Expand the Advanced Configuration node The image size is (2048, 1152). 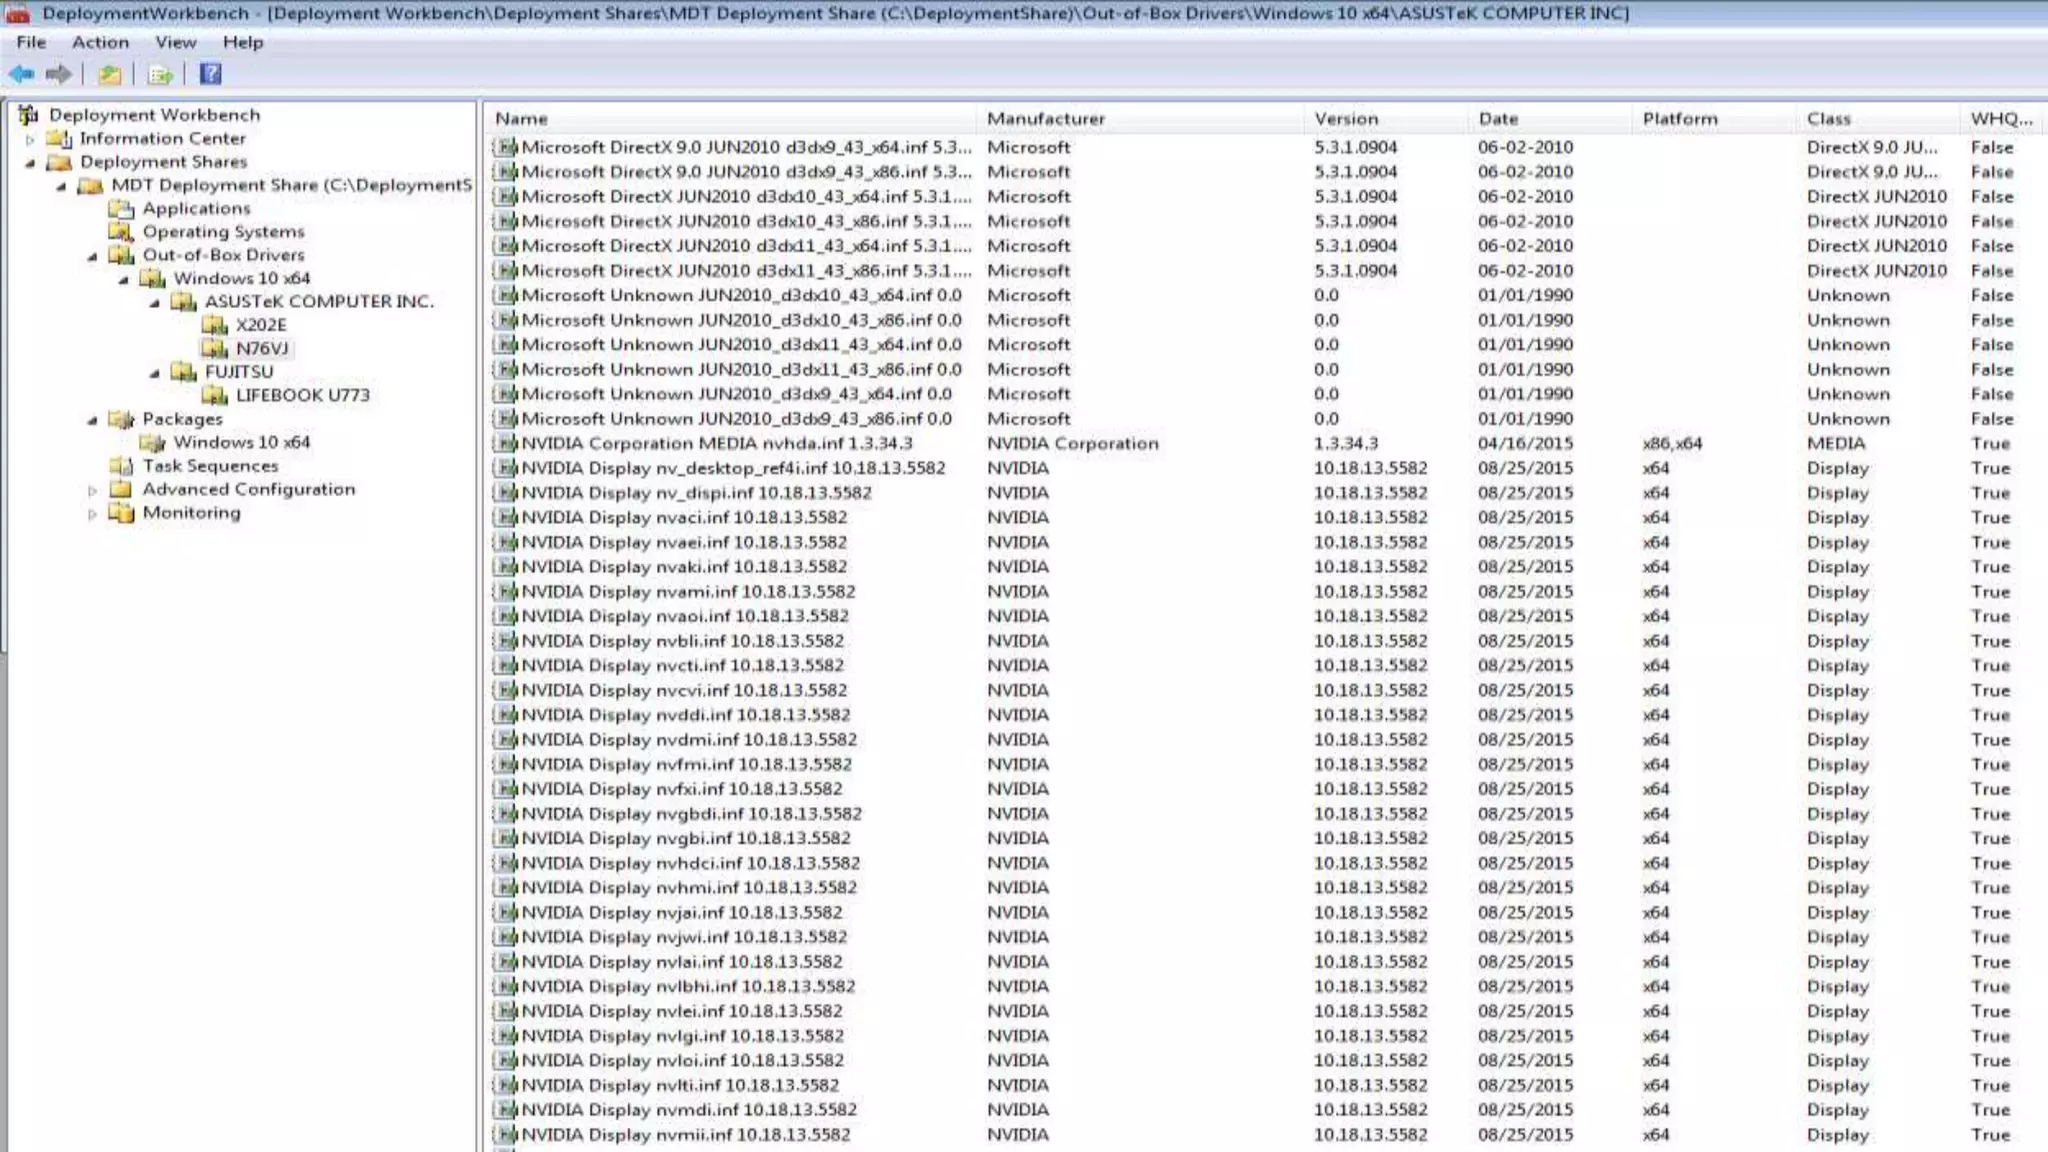pyautogui.click(x=92, y=490)
